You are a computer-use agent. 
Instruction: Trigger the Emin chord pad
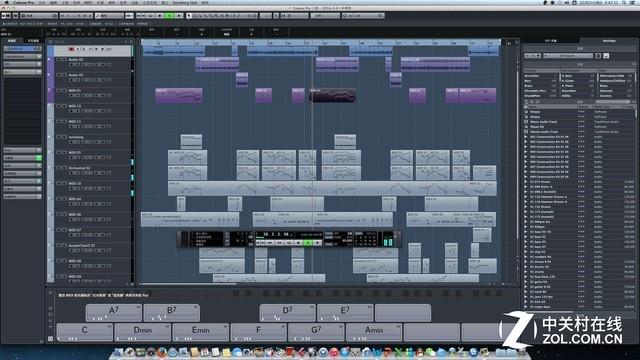200,332
